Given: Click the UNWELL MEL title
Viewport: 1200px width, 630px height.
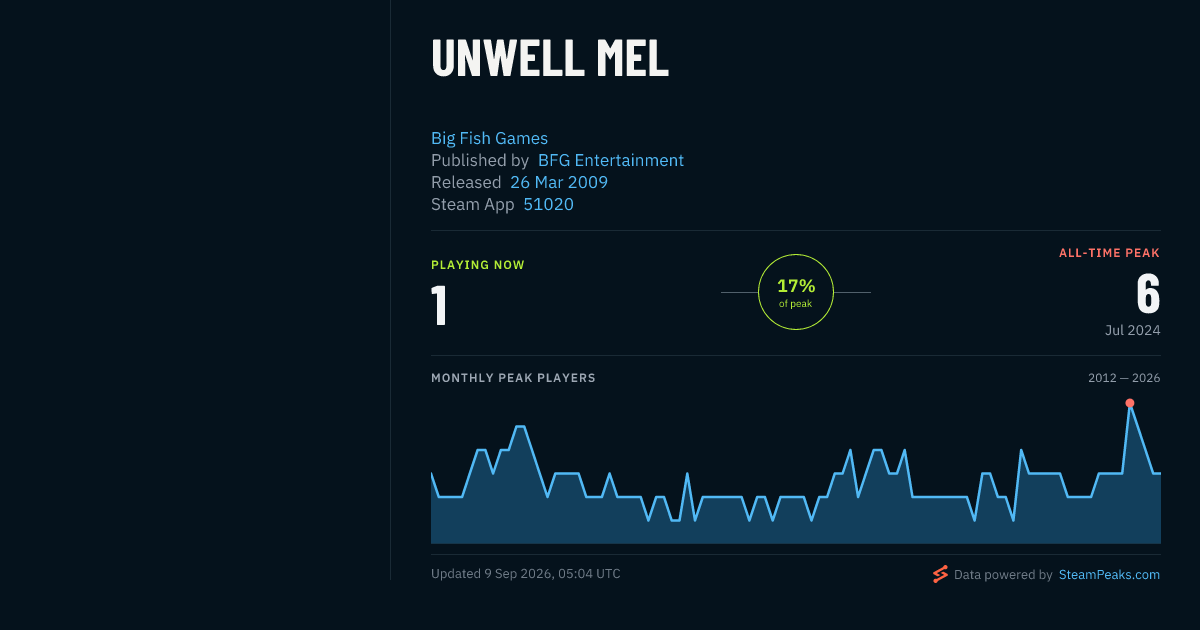Looking at the screenshot, I should pos(550,58).
